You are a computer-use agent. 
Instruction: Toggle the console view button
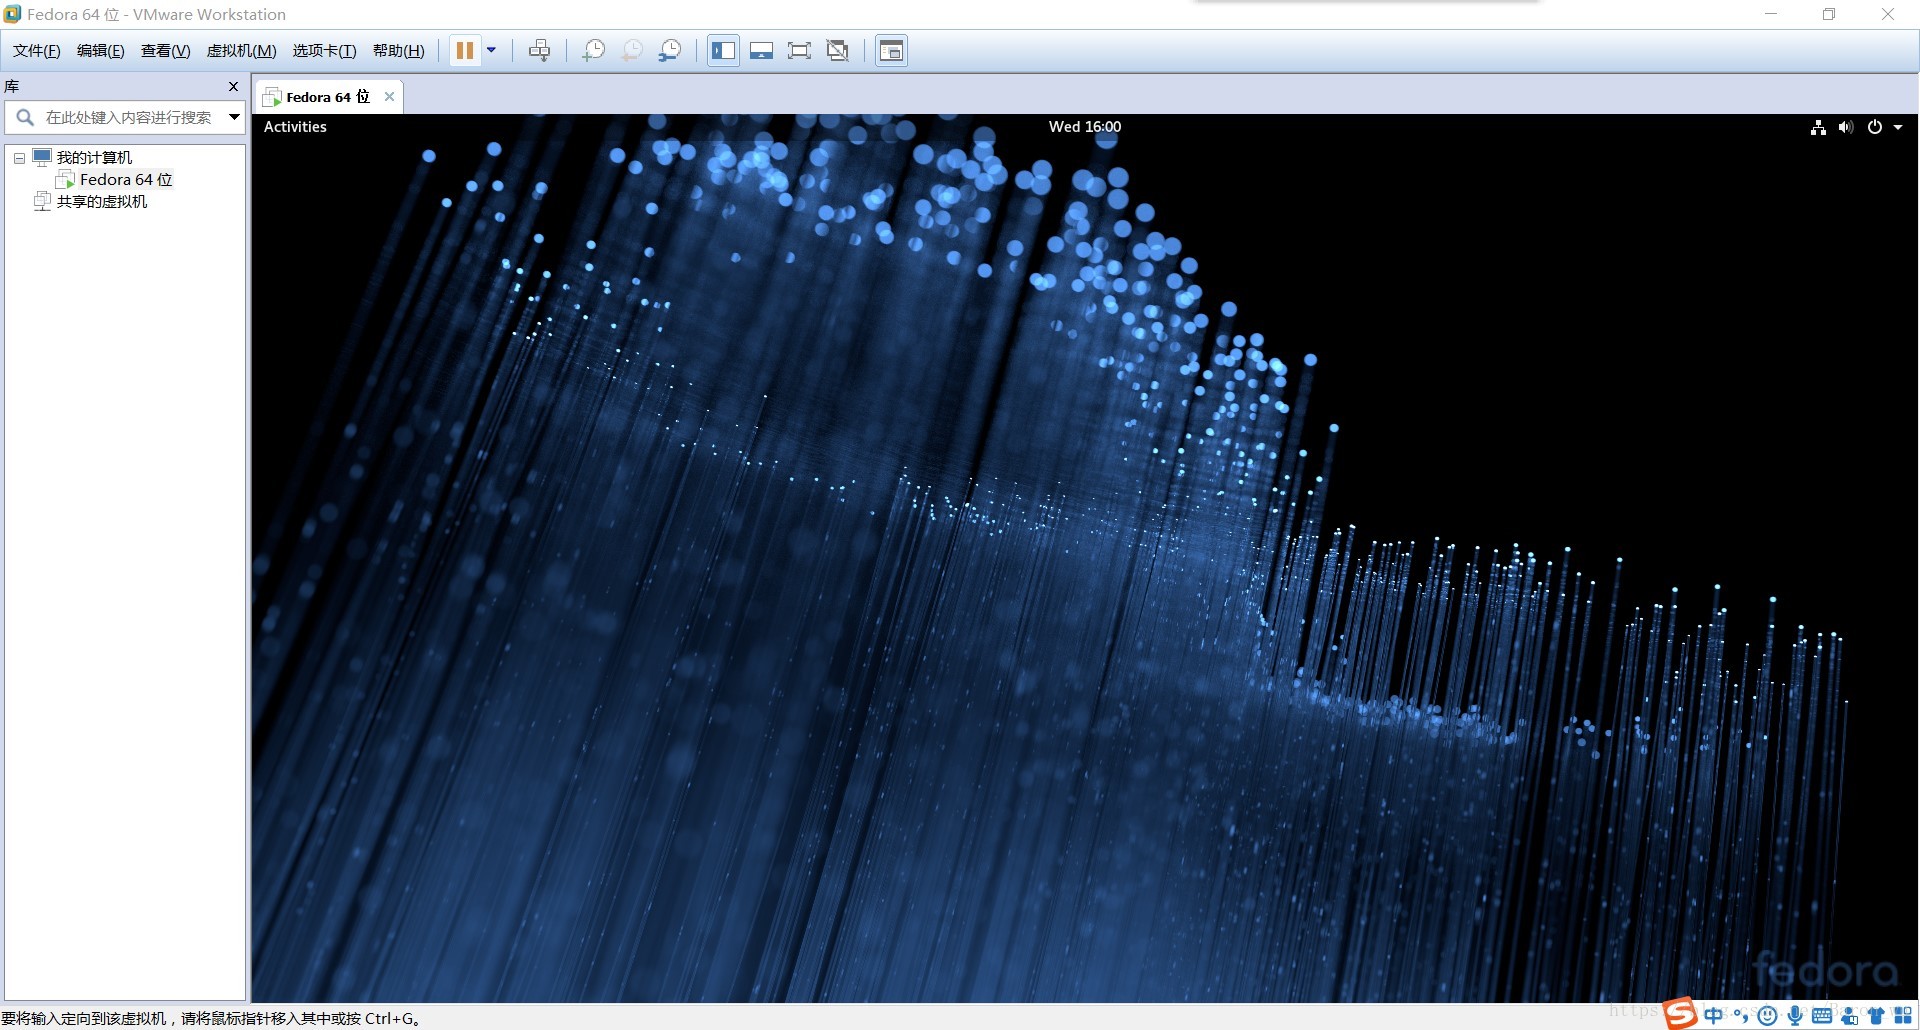click(891, 50)
